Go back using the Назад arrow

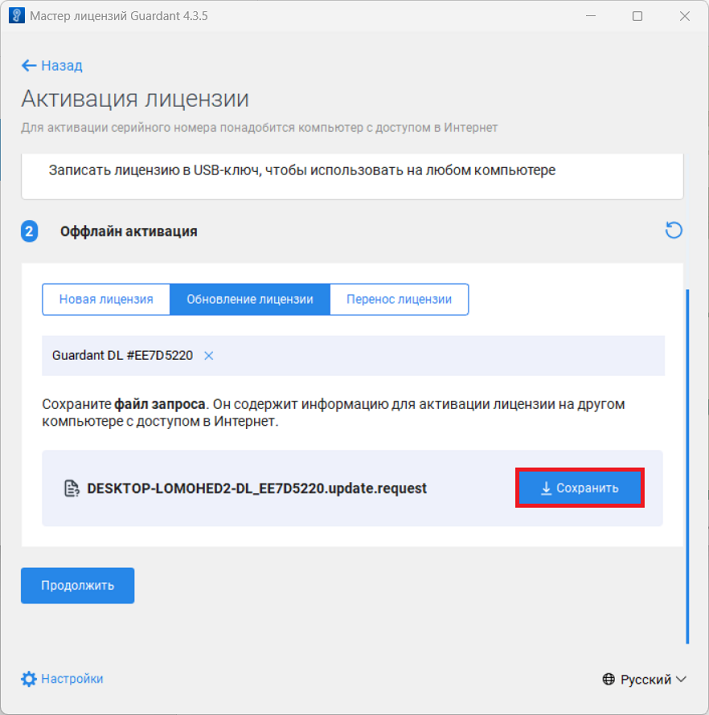click(x=29, y=66)
